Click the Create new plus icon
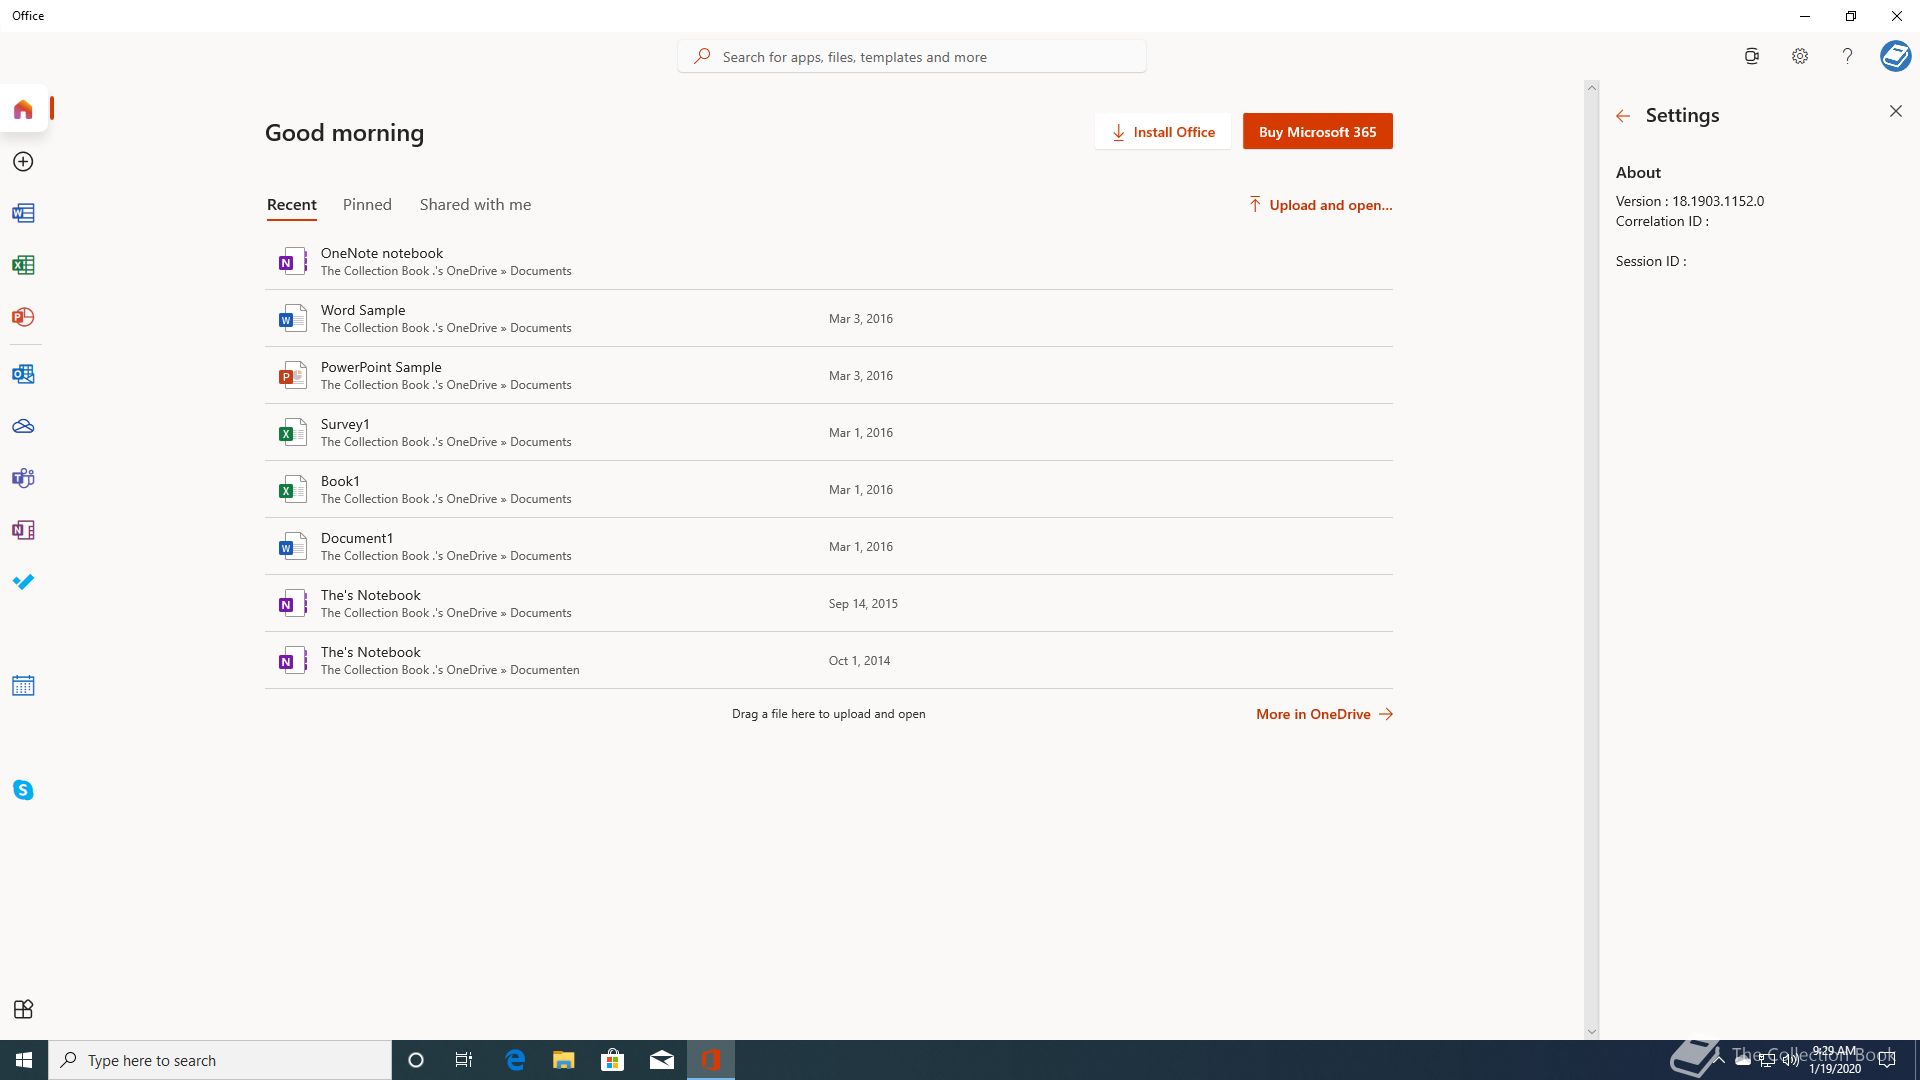 (23, 161)
